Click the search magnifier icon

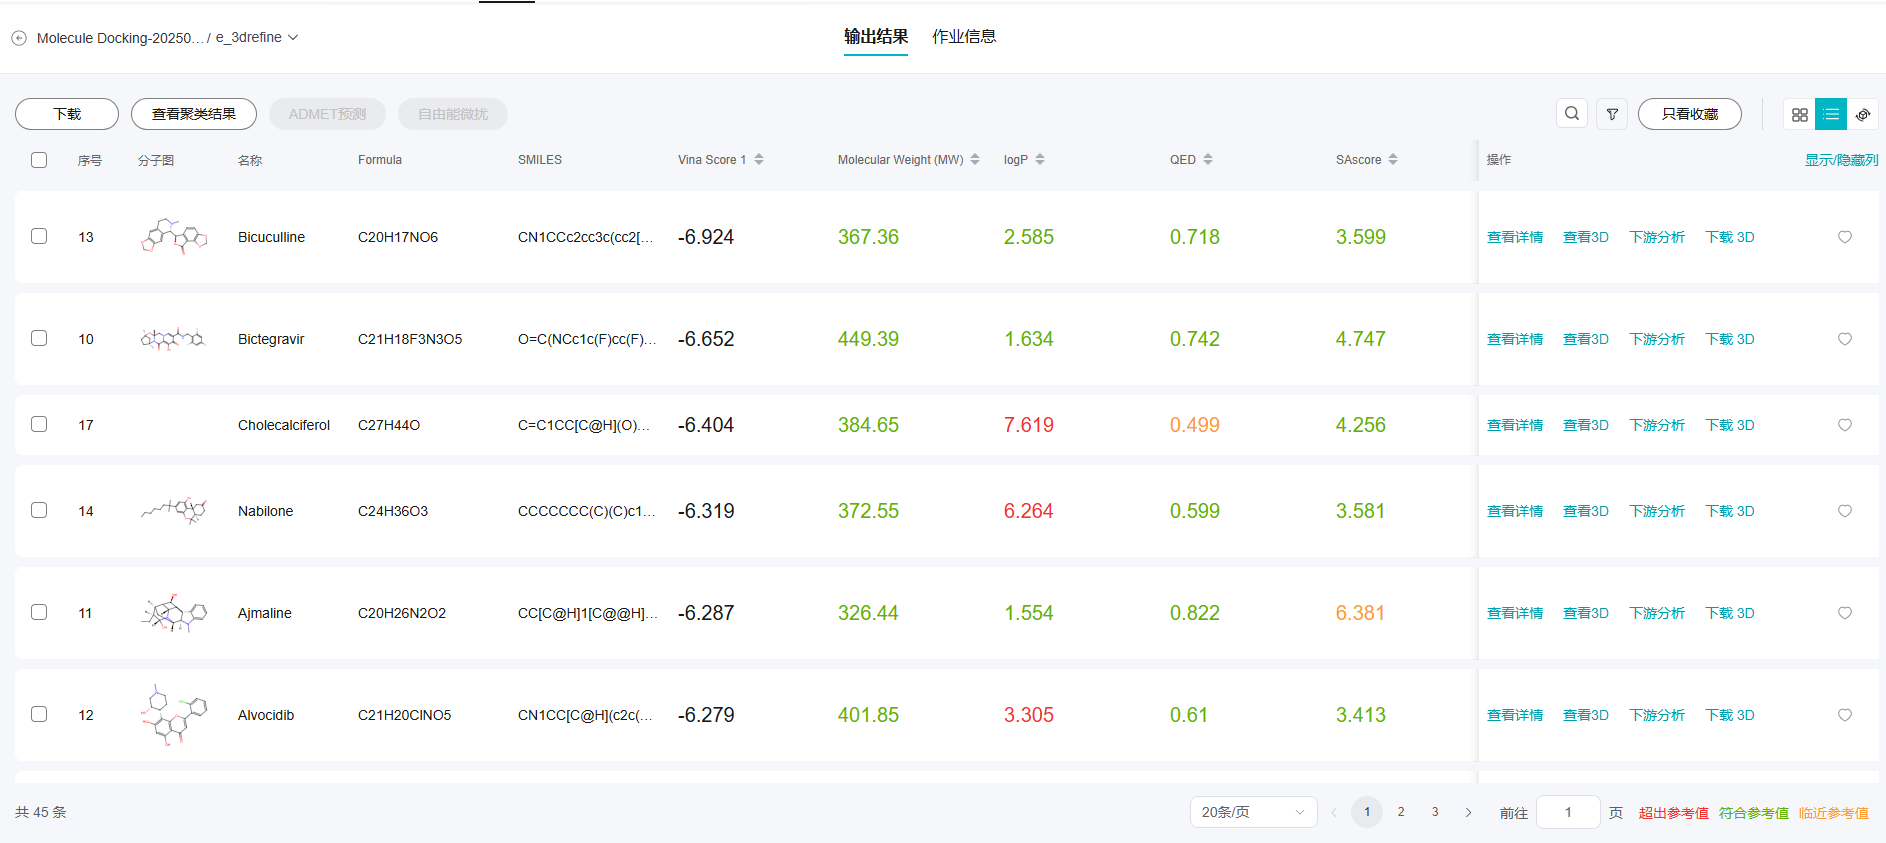[1572, 114]
